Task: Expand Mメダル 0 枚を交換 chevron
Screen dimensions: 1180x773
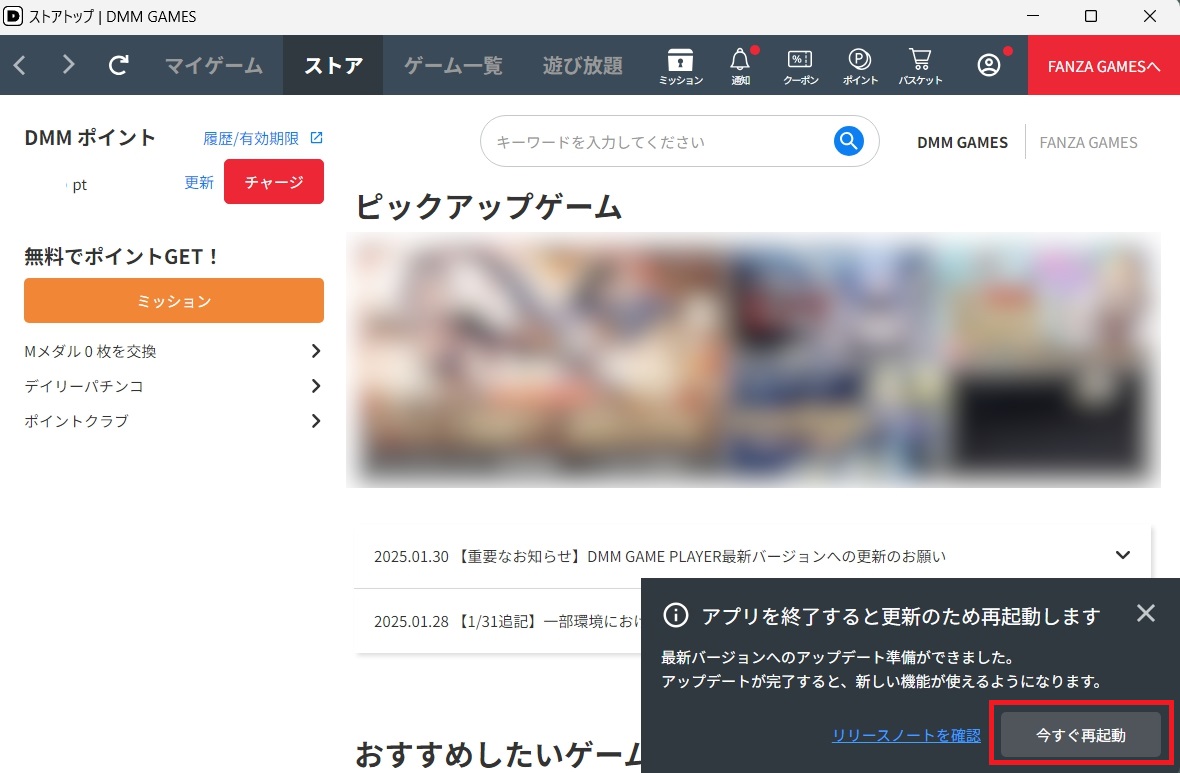Action: [316, 351]
